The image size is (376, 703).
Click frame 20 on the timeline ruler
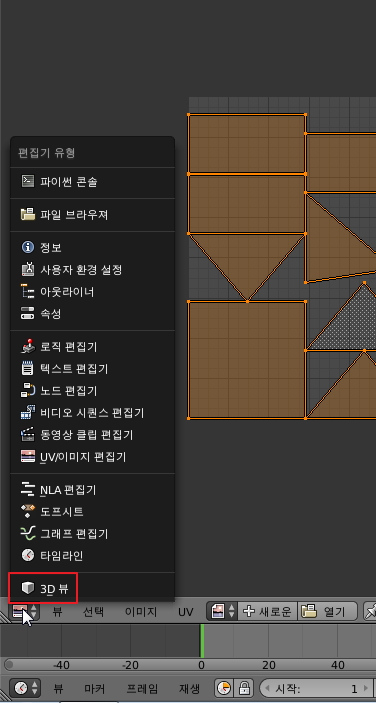tap(268, 665)
